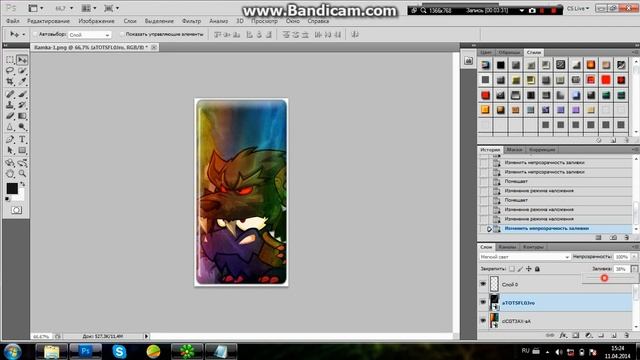640x360 pixels.
Task: Open the Screen Mode dropdown
Action: point(111,8)
